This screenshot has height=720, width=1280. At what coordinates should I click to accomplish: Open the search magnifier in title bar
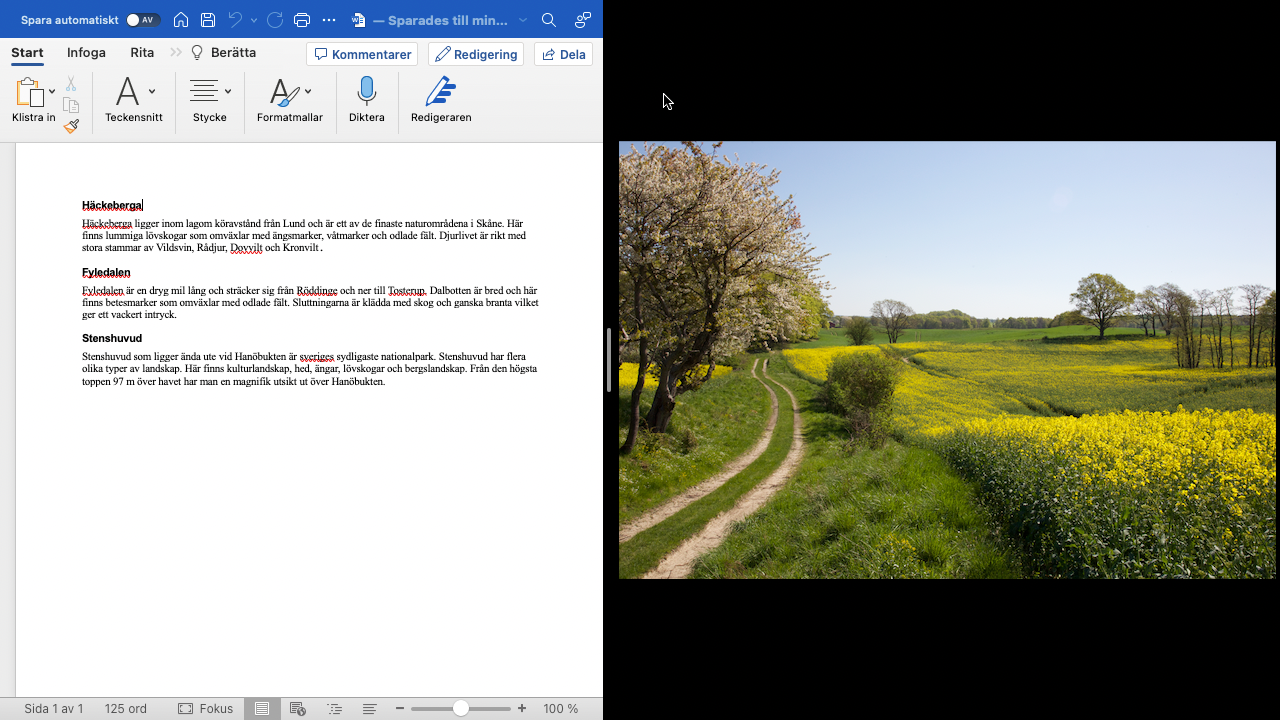point(548,20)
